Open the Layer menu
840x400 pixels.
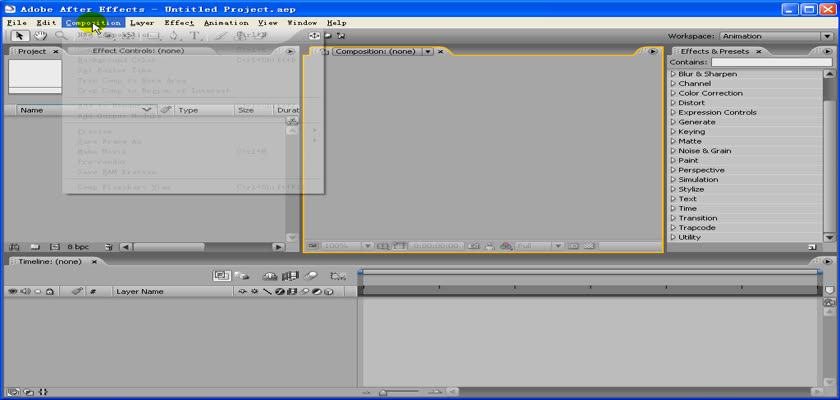(142, 23)
